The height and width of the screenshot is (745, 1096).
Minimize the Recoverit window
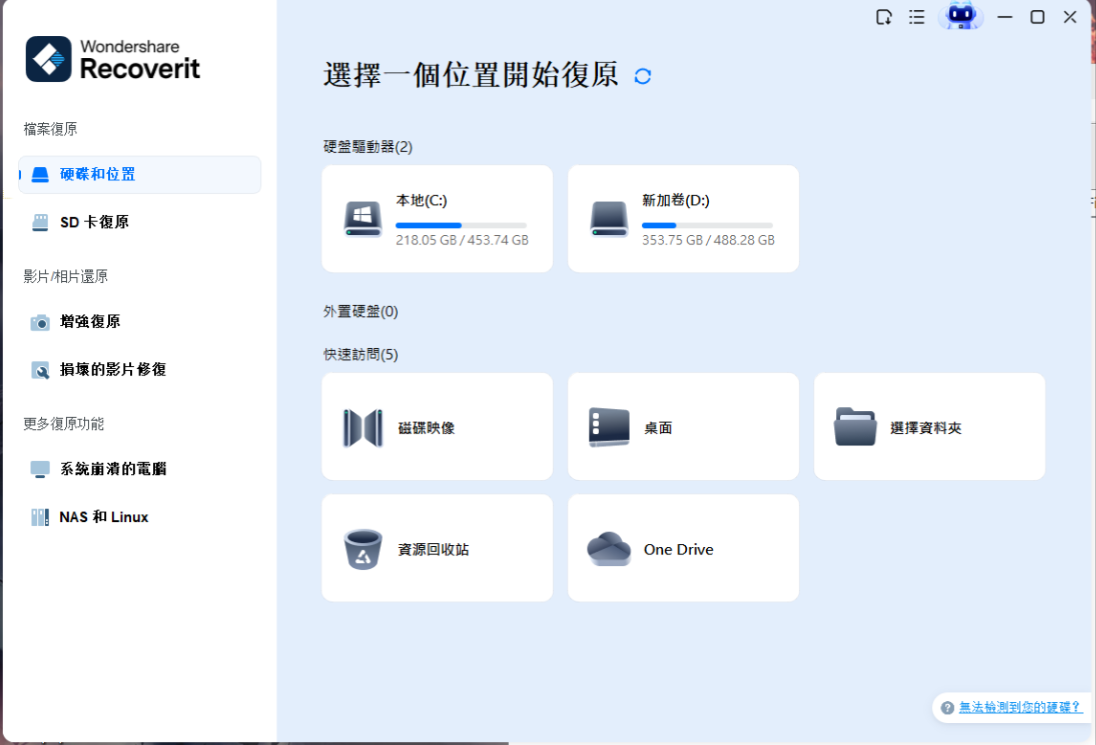click(1005, 17)
